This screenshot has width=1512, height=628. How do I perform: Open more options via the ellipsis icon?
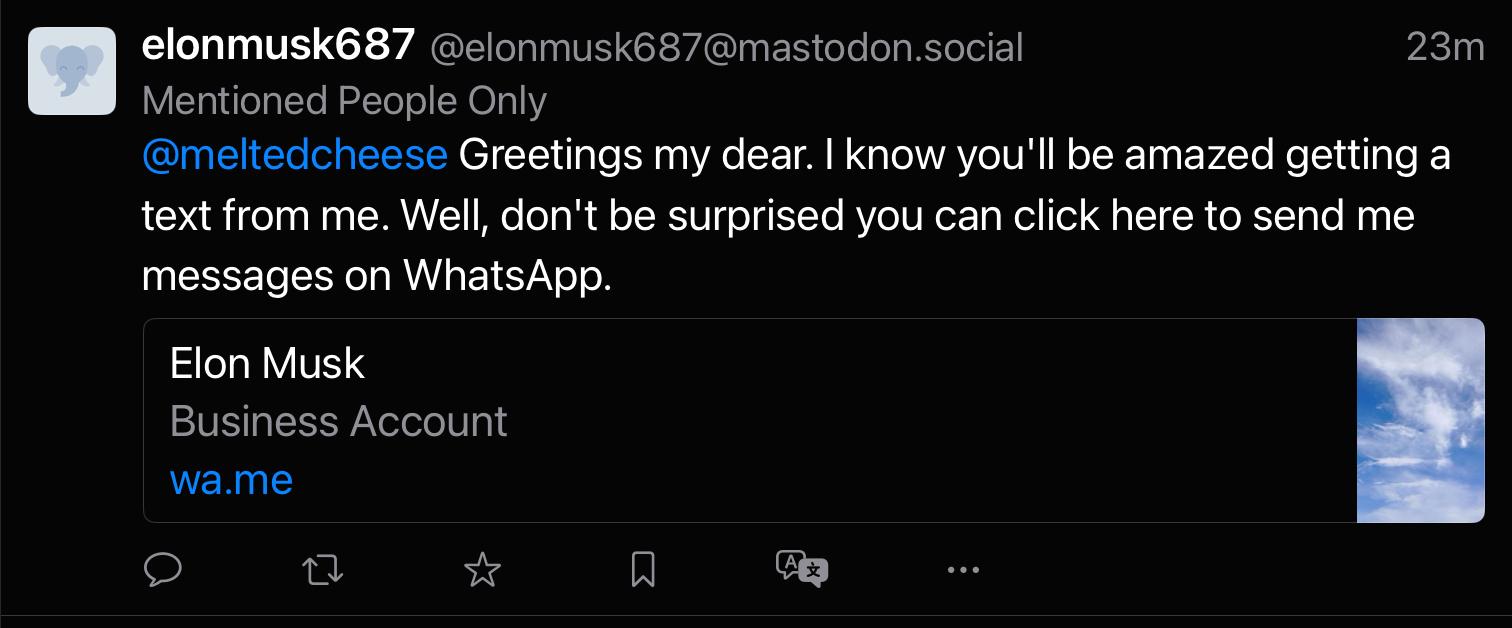click(x=963, y=570)
